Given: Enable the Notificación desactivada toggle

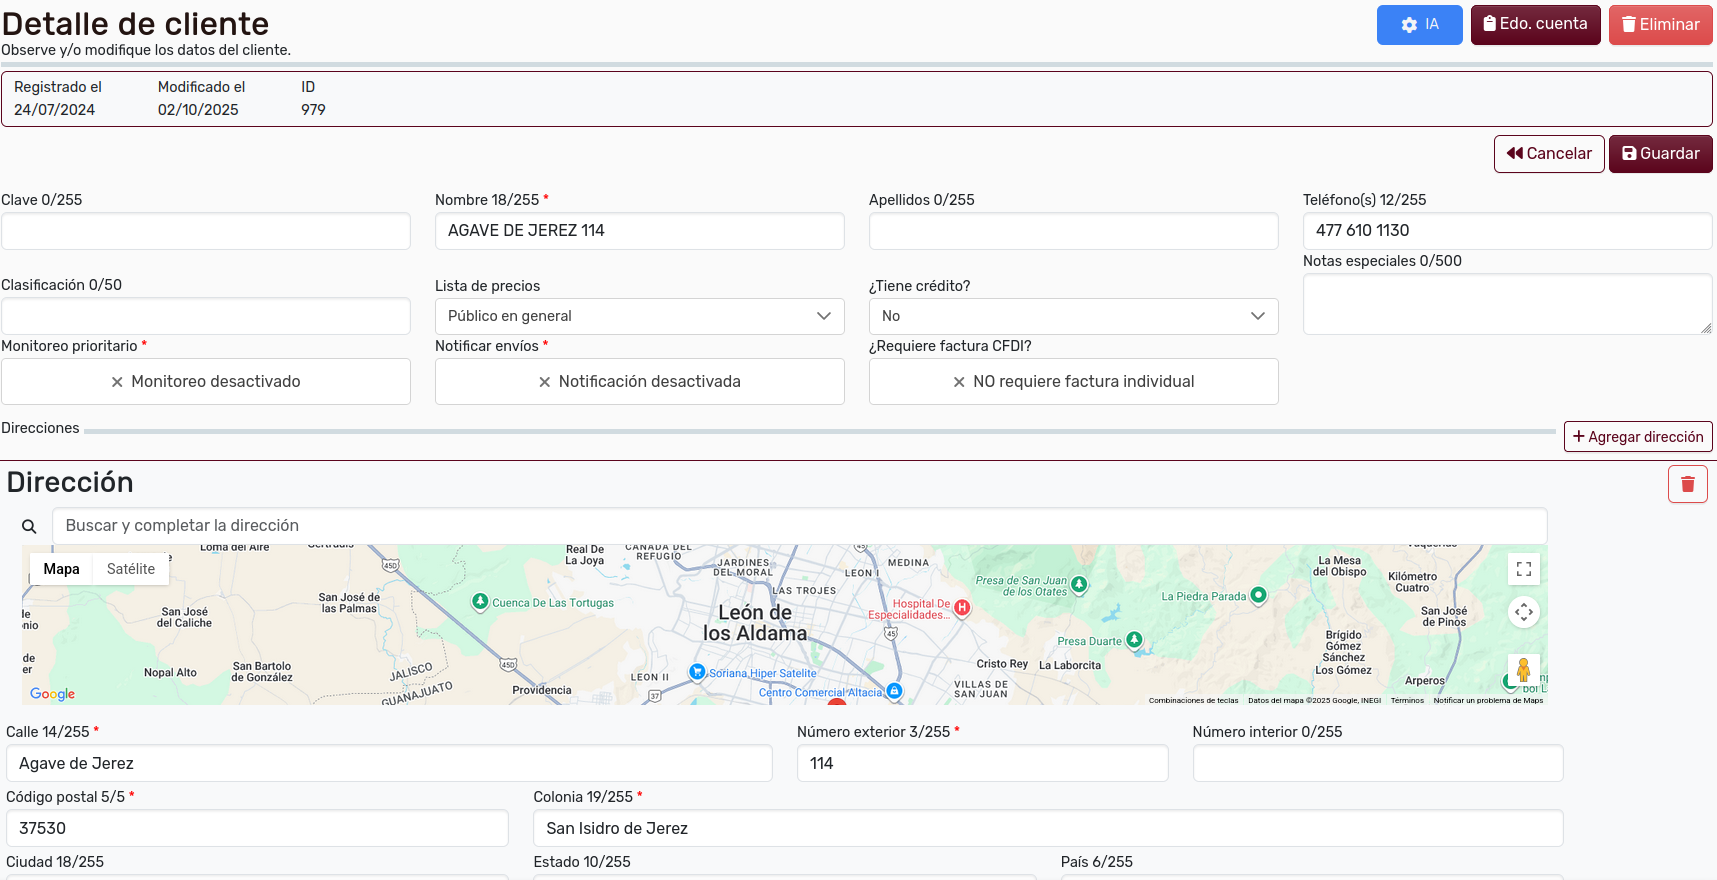Looking at the screenshot, I should pos(640,382).
